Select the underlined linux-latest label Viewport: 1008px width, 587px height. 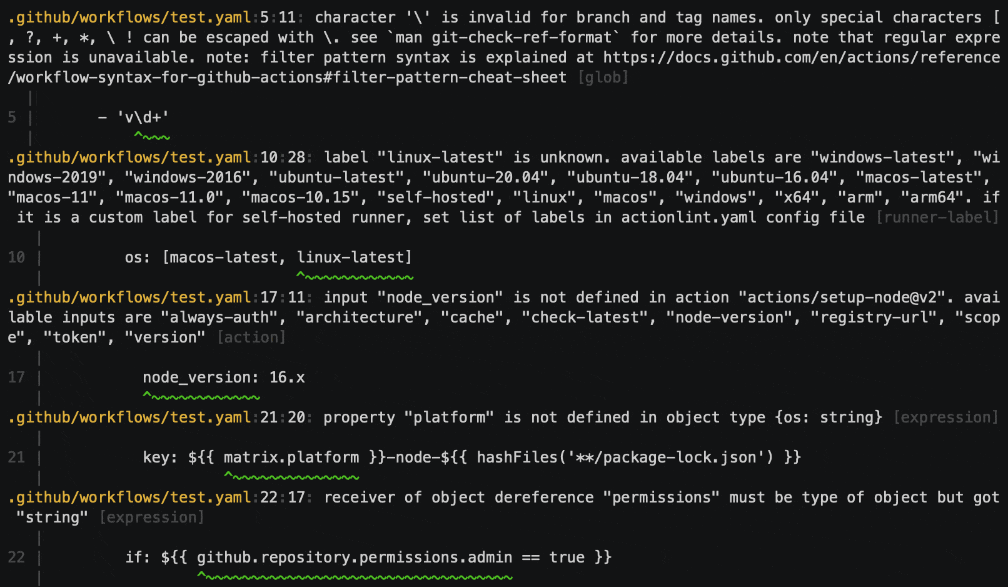click(350, 257)
